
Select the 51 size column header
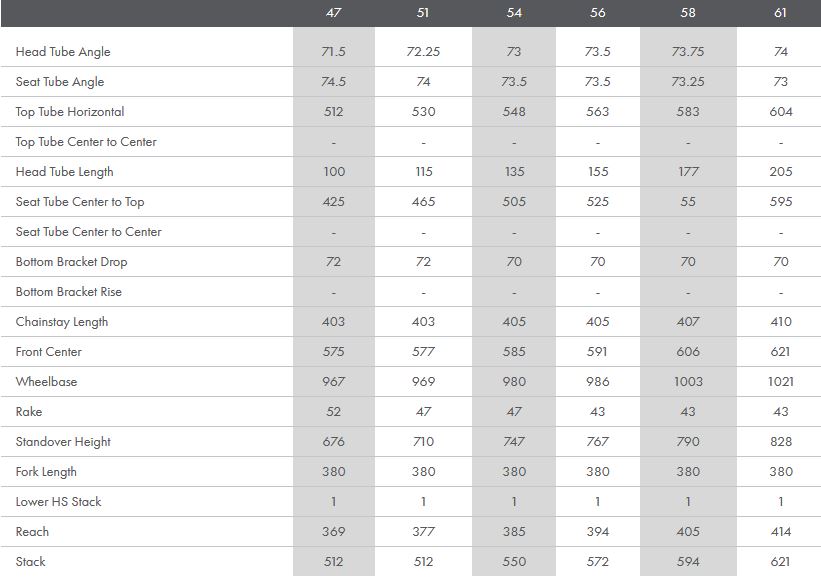(423, 13)
